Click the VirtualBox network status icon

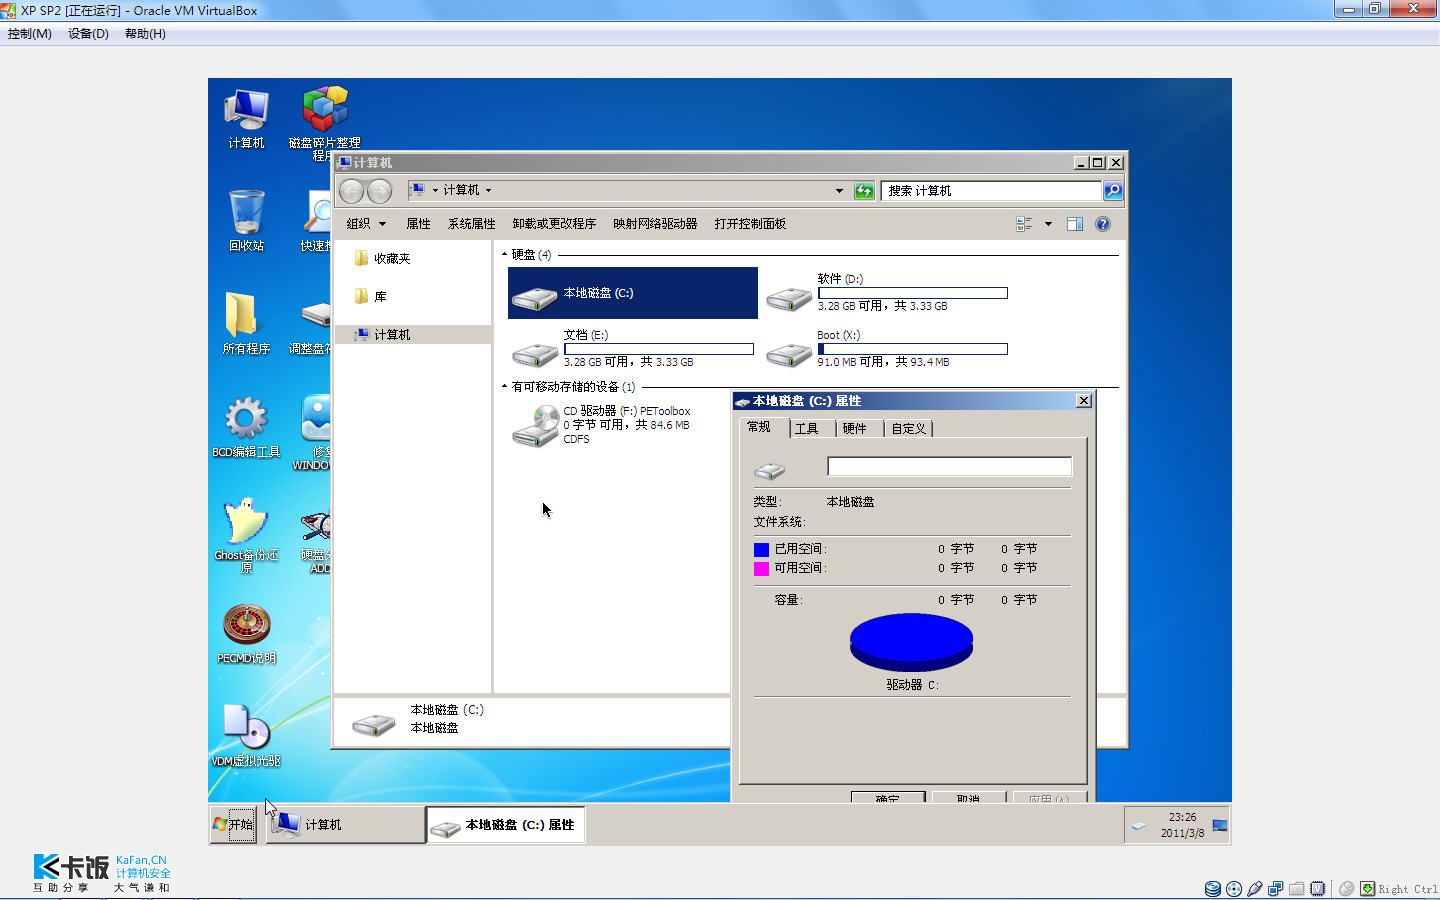[1276, 888]
